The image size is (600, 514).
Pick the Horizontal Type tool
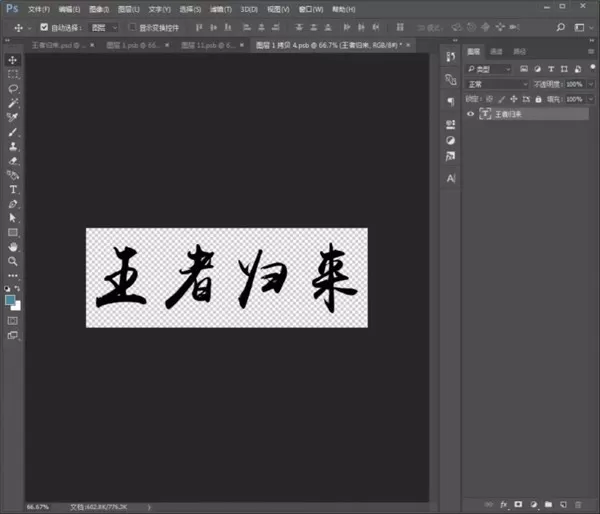click(x=13, y=189)
